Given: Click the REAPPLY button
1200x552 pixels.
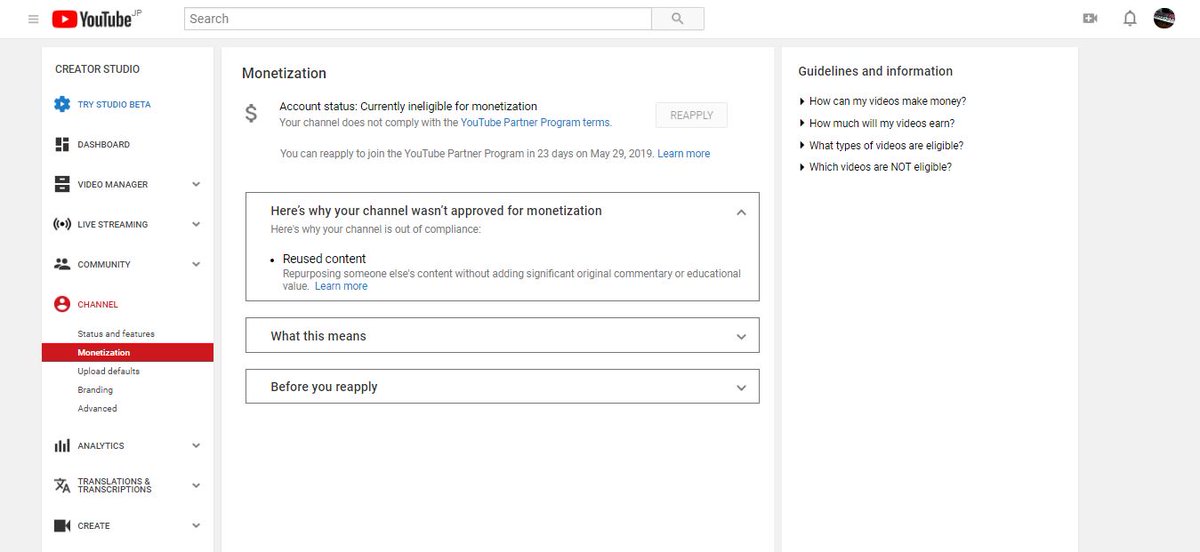Looking at the screenshot, I should coord(692,115).
